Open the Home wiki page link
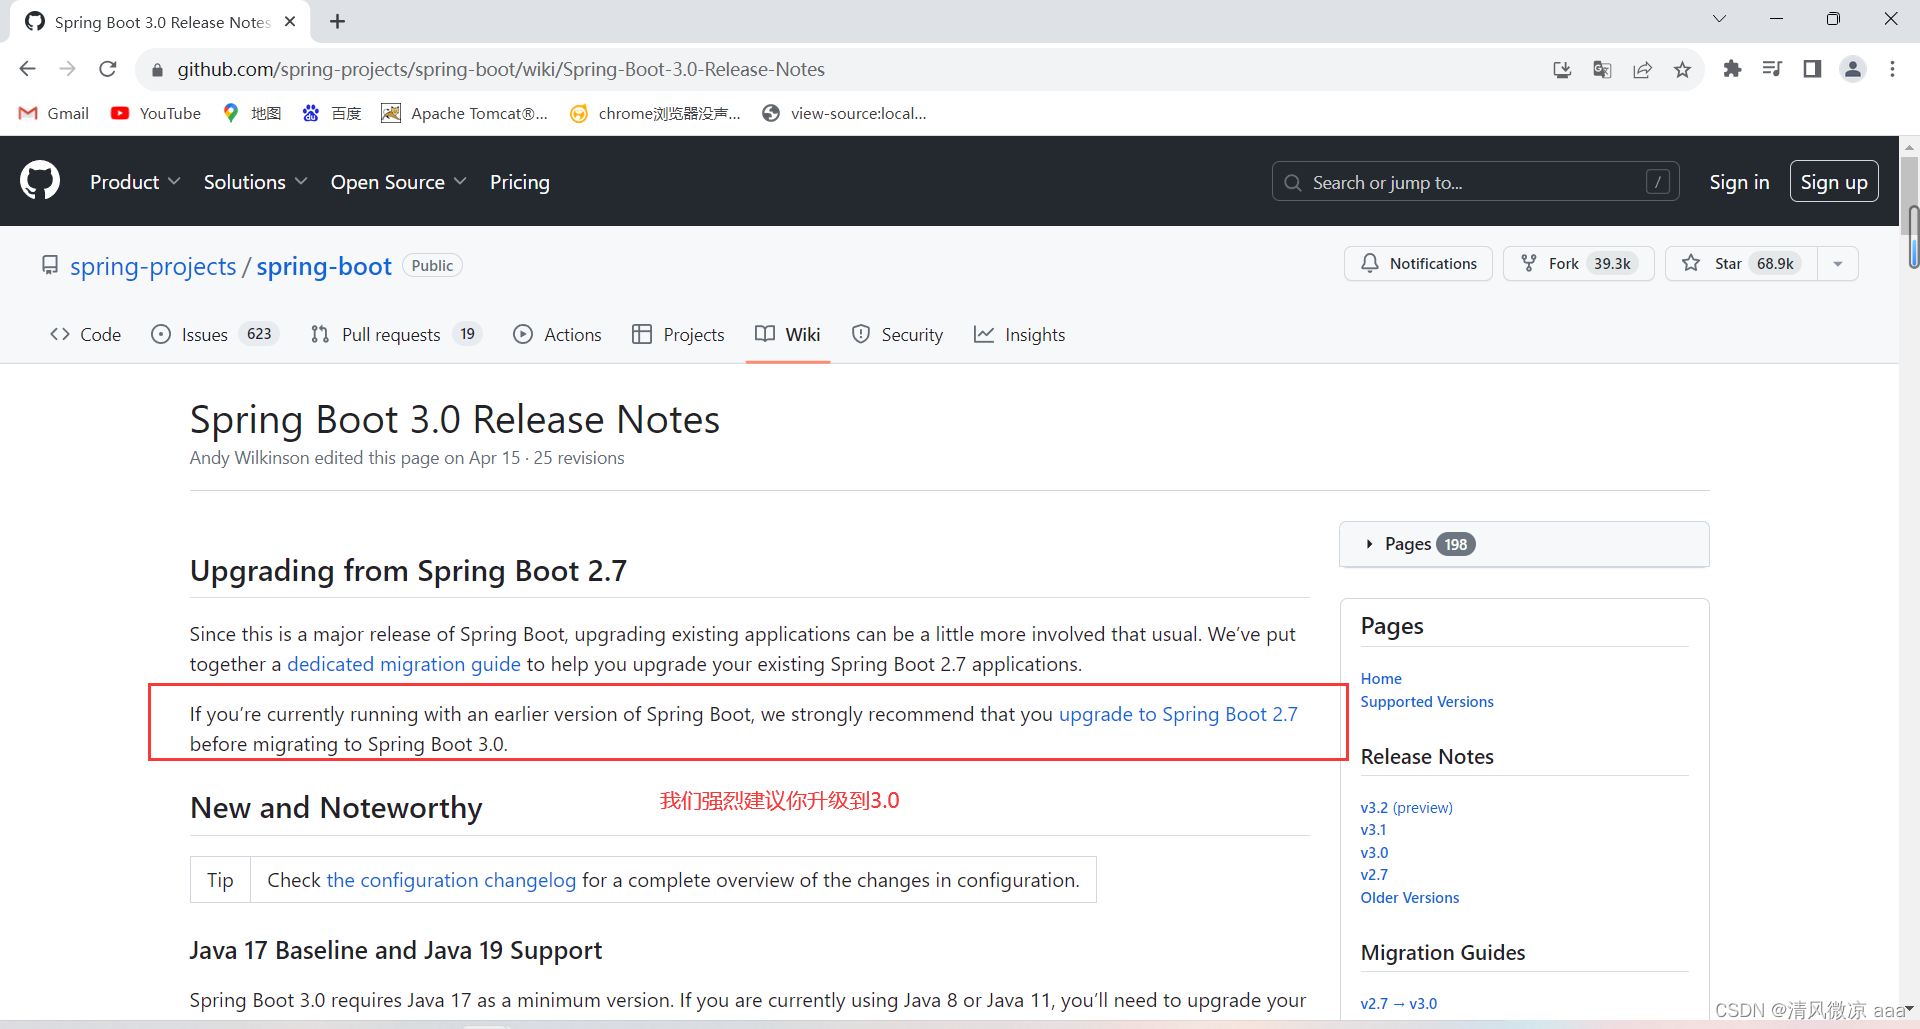The image size is (1920, 1029). (x=1381, y=678)
